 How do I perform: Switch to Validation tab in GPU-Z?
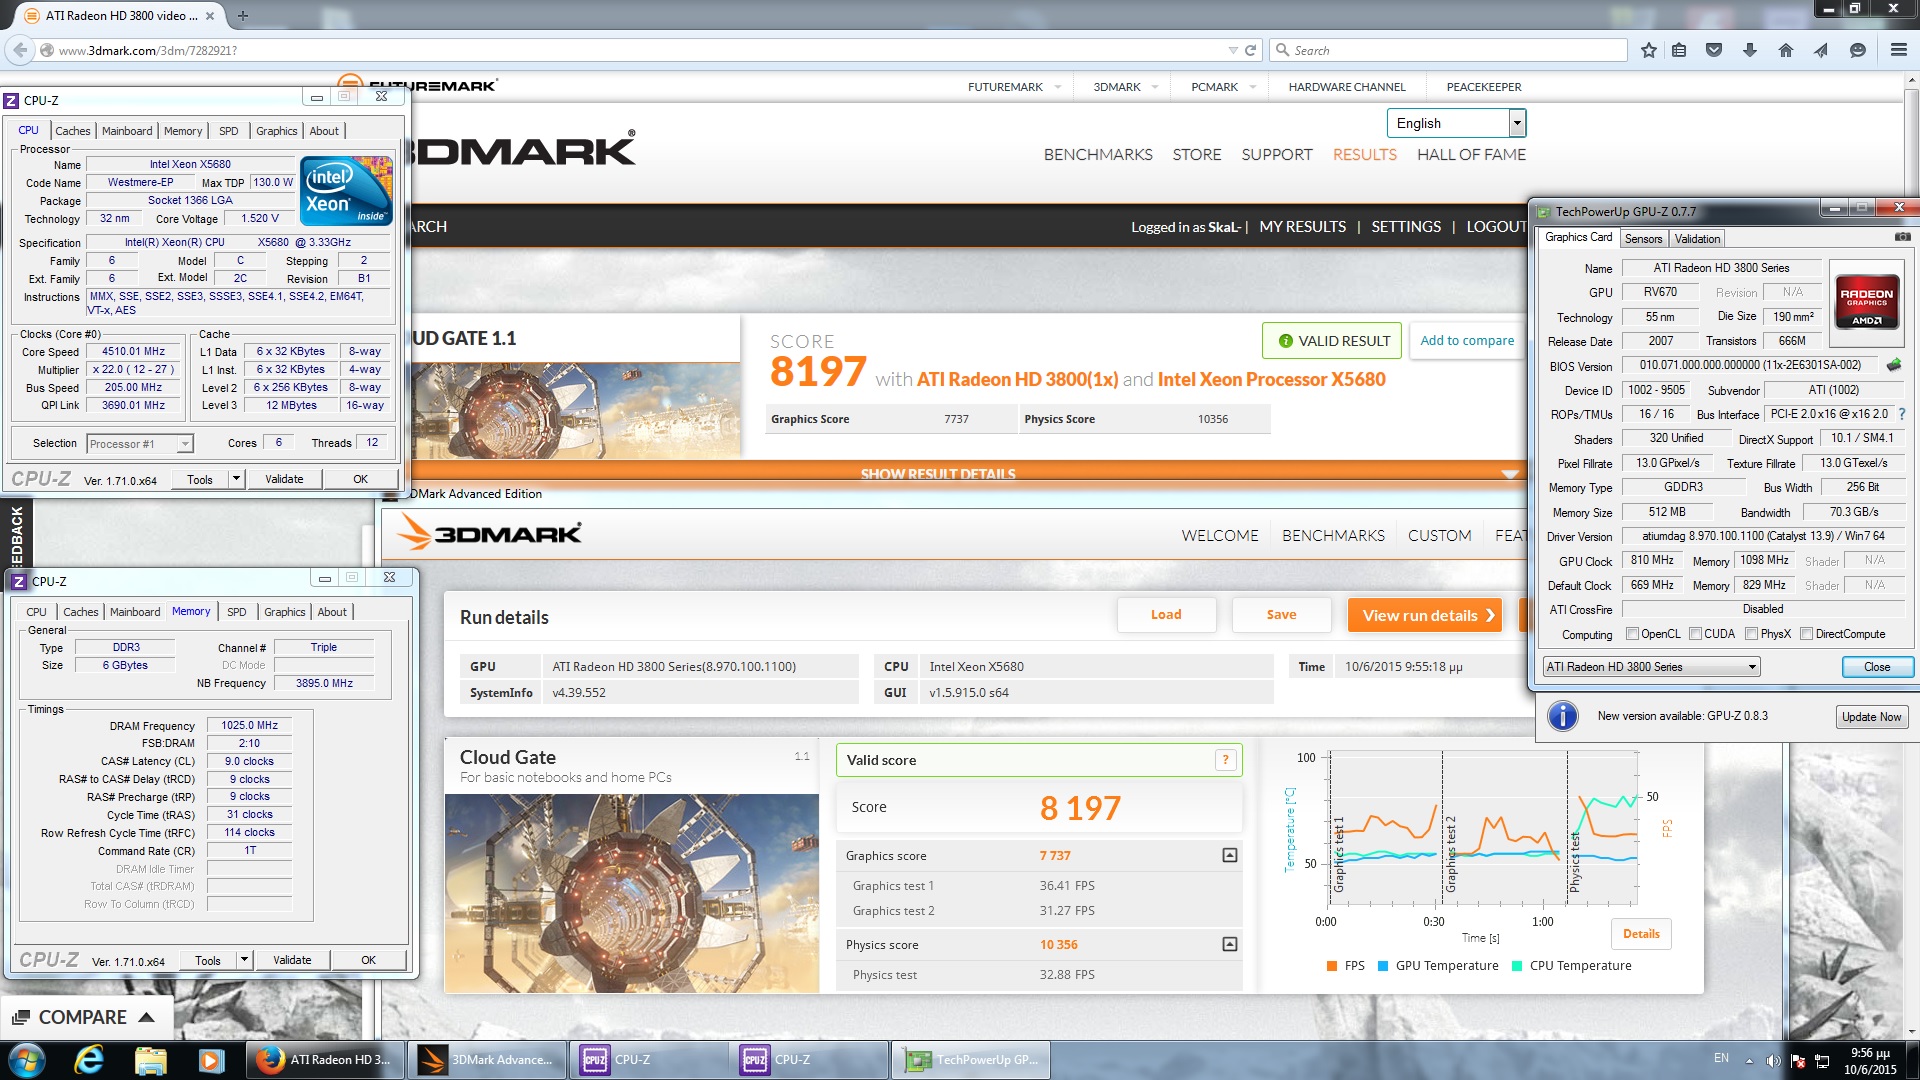click(1697, 239)
